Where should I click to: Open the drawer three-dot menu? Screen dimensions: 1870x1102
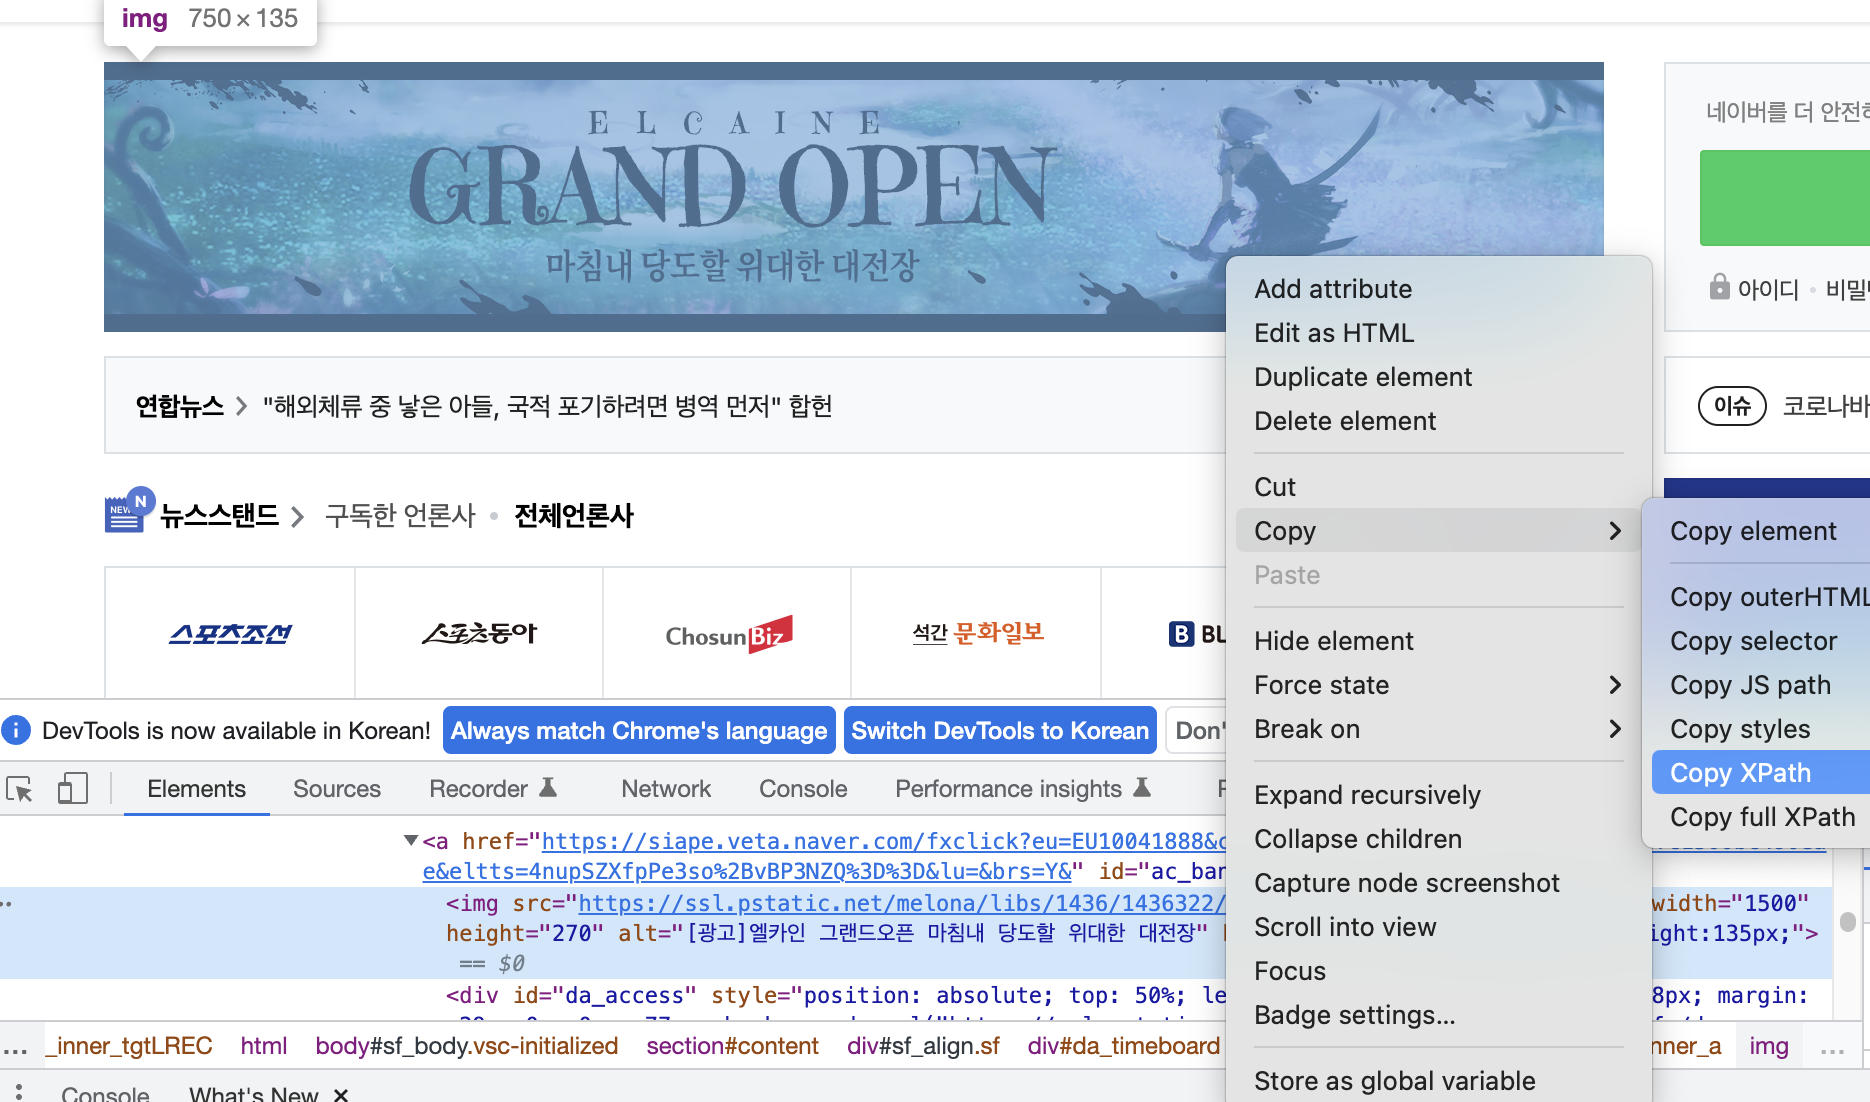point(19,1092)
